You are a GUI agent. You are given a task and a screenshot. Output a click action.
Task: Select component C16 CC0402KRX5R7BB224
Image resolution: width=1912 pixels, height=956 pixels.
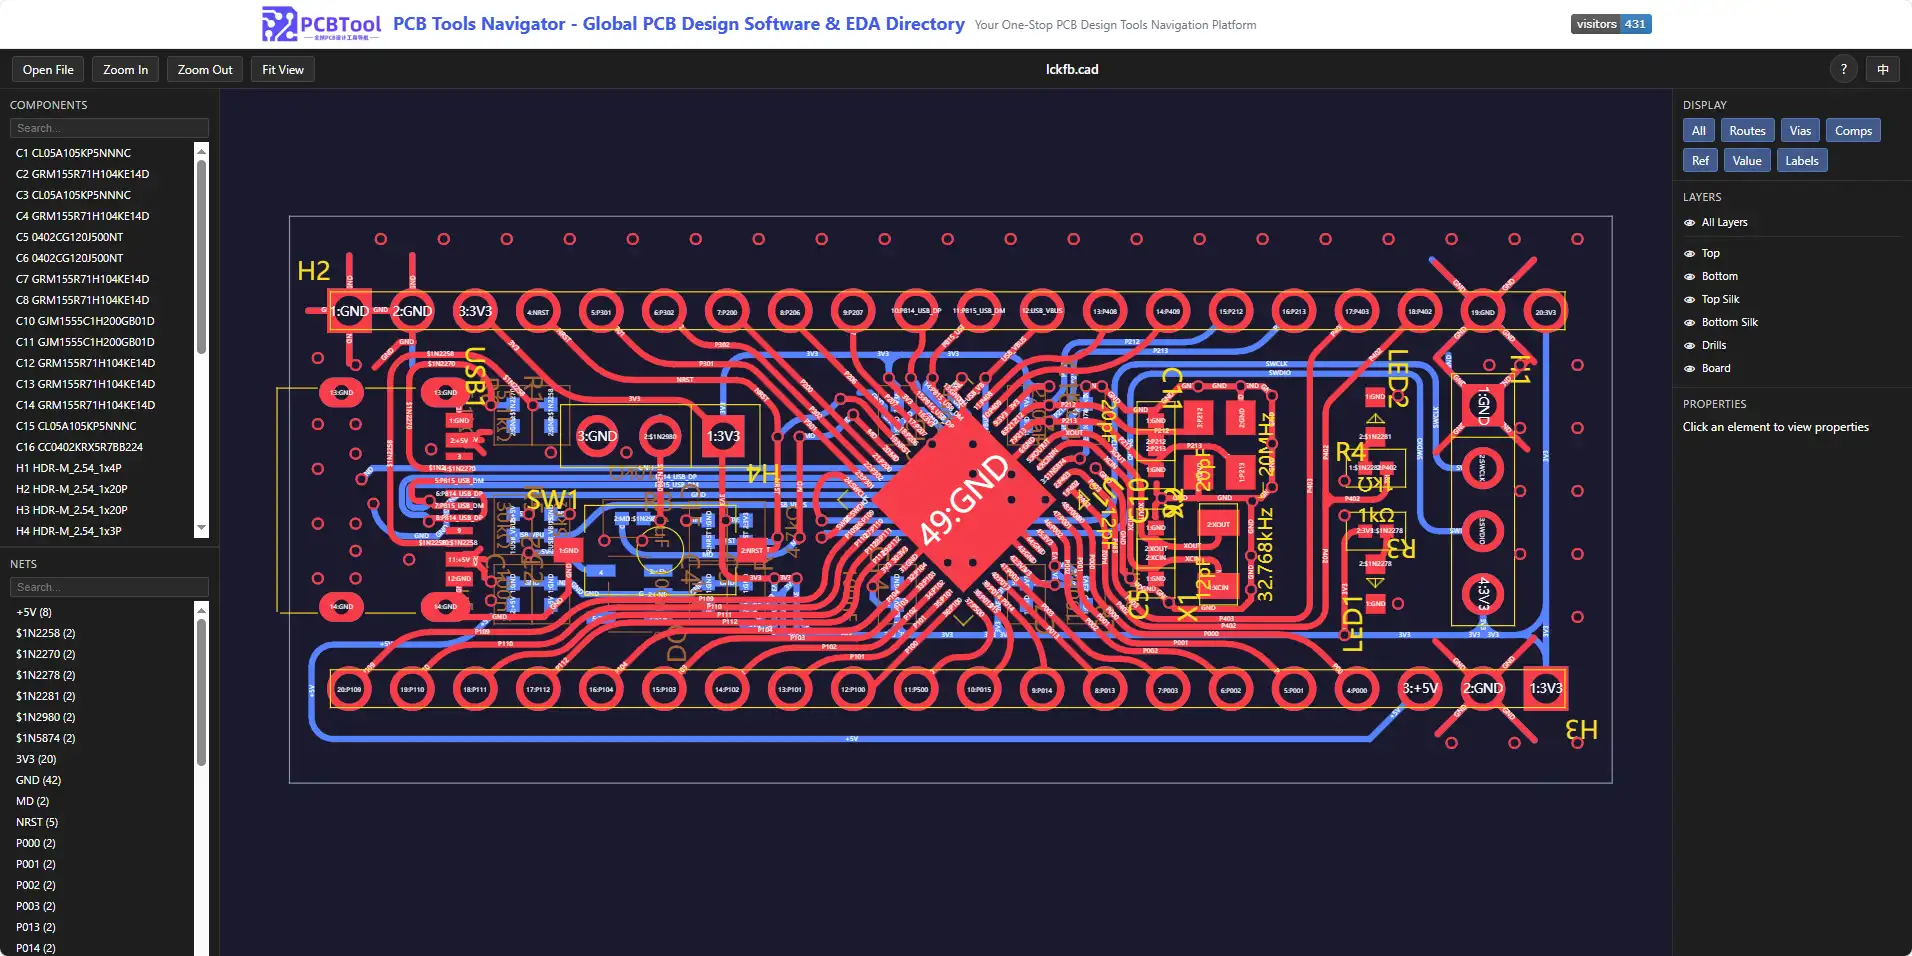[79, 447]
